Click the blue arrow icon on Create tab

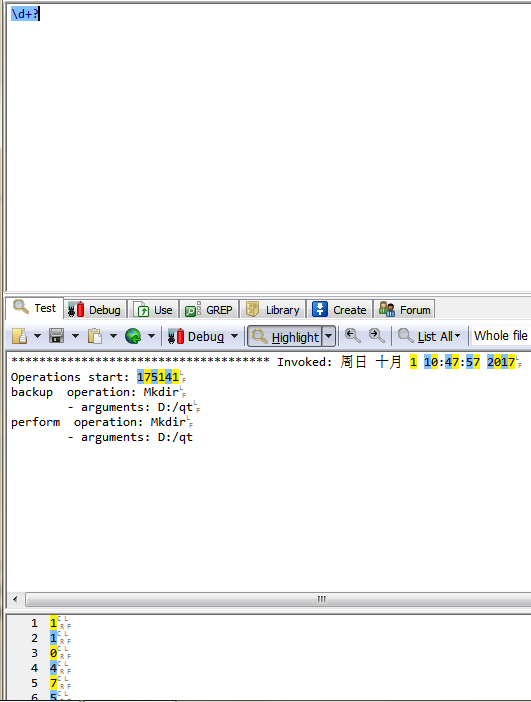point(320,309)
